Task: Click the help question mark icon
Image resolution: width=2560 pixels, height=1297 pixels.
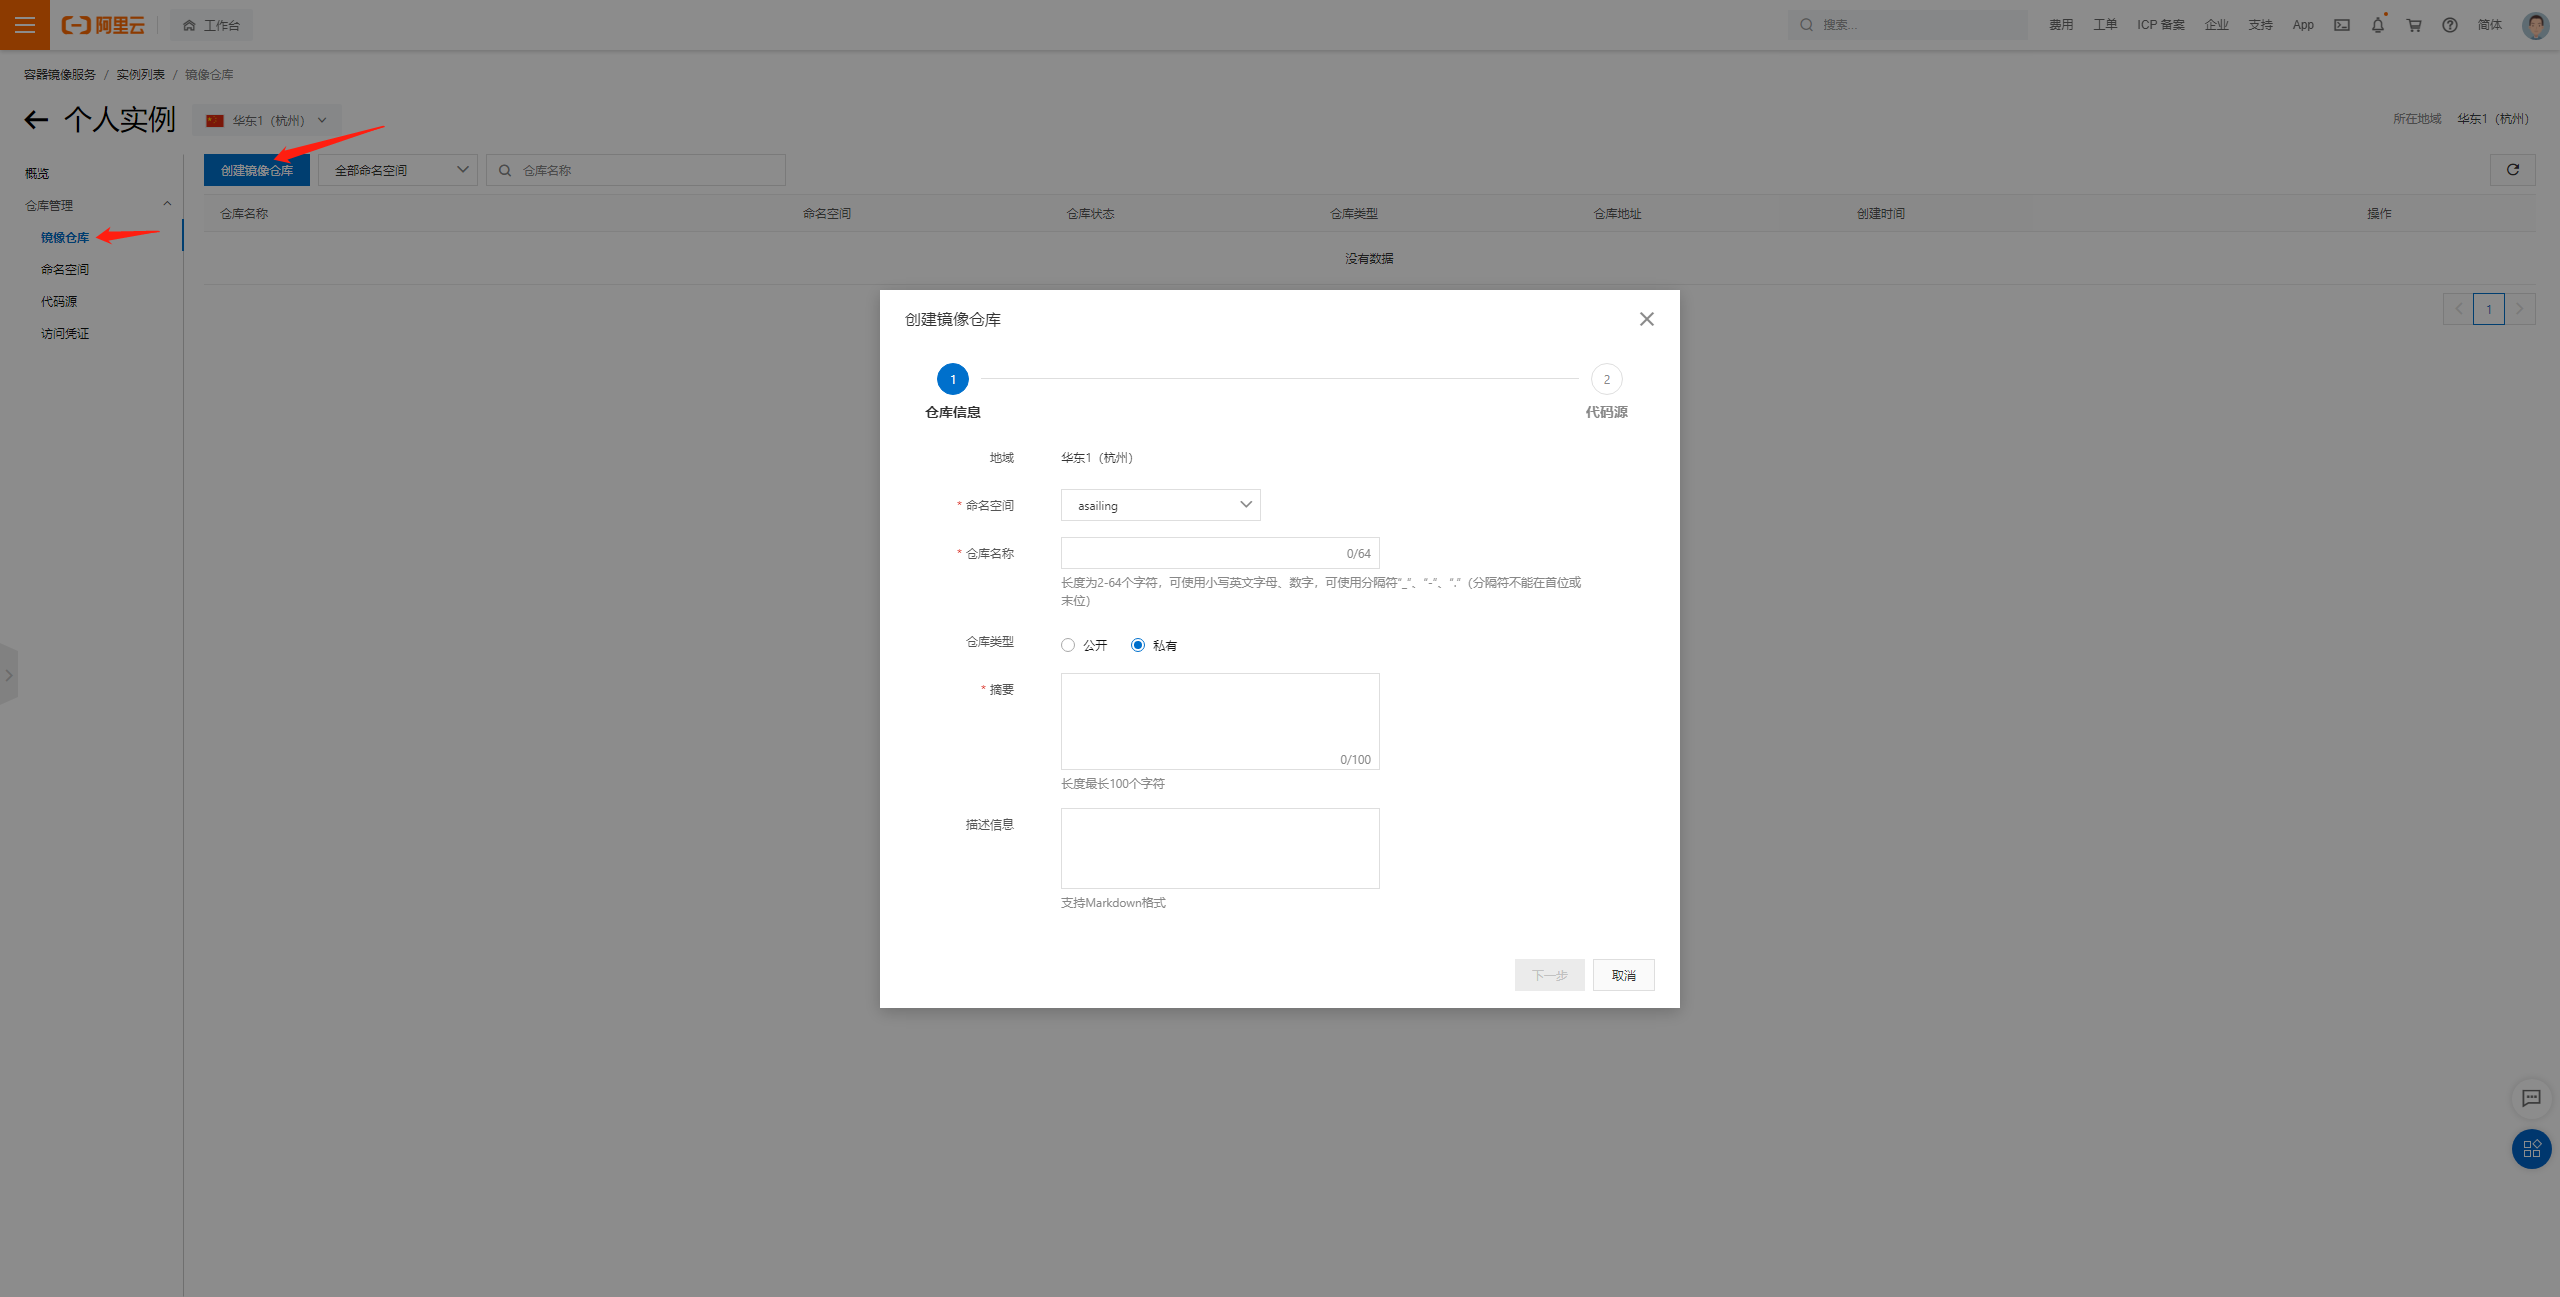Action: [2449, 25]
